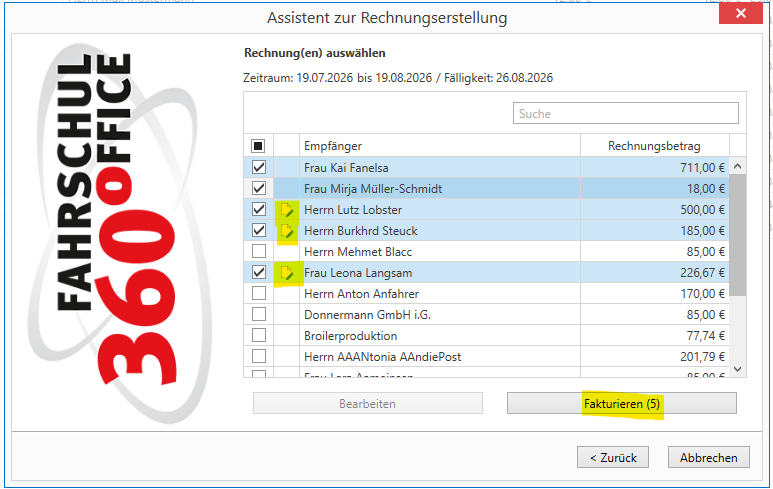The height and width of the screenshot is (489, 773).
Task: Click the edit note icon for Burkhrd Steuck
Action: click(287, 231)
